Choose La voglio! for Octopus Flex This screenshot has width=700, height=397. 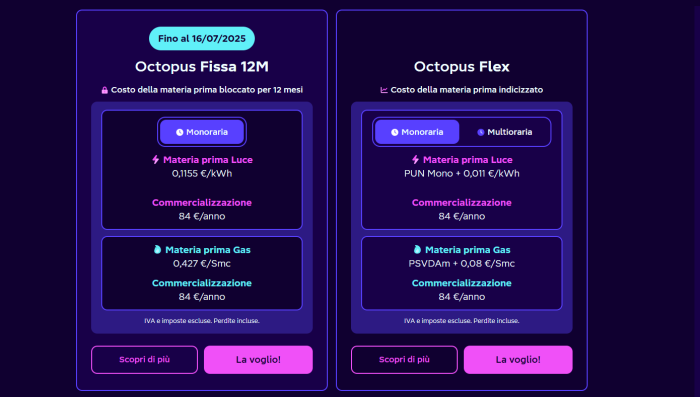tap(518, 359)
